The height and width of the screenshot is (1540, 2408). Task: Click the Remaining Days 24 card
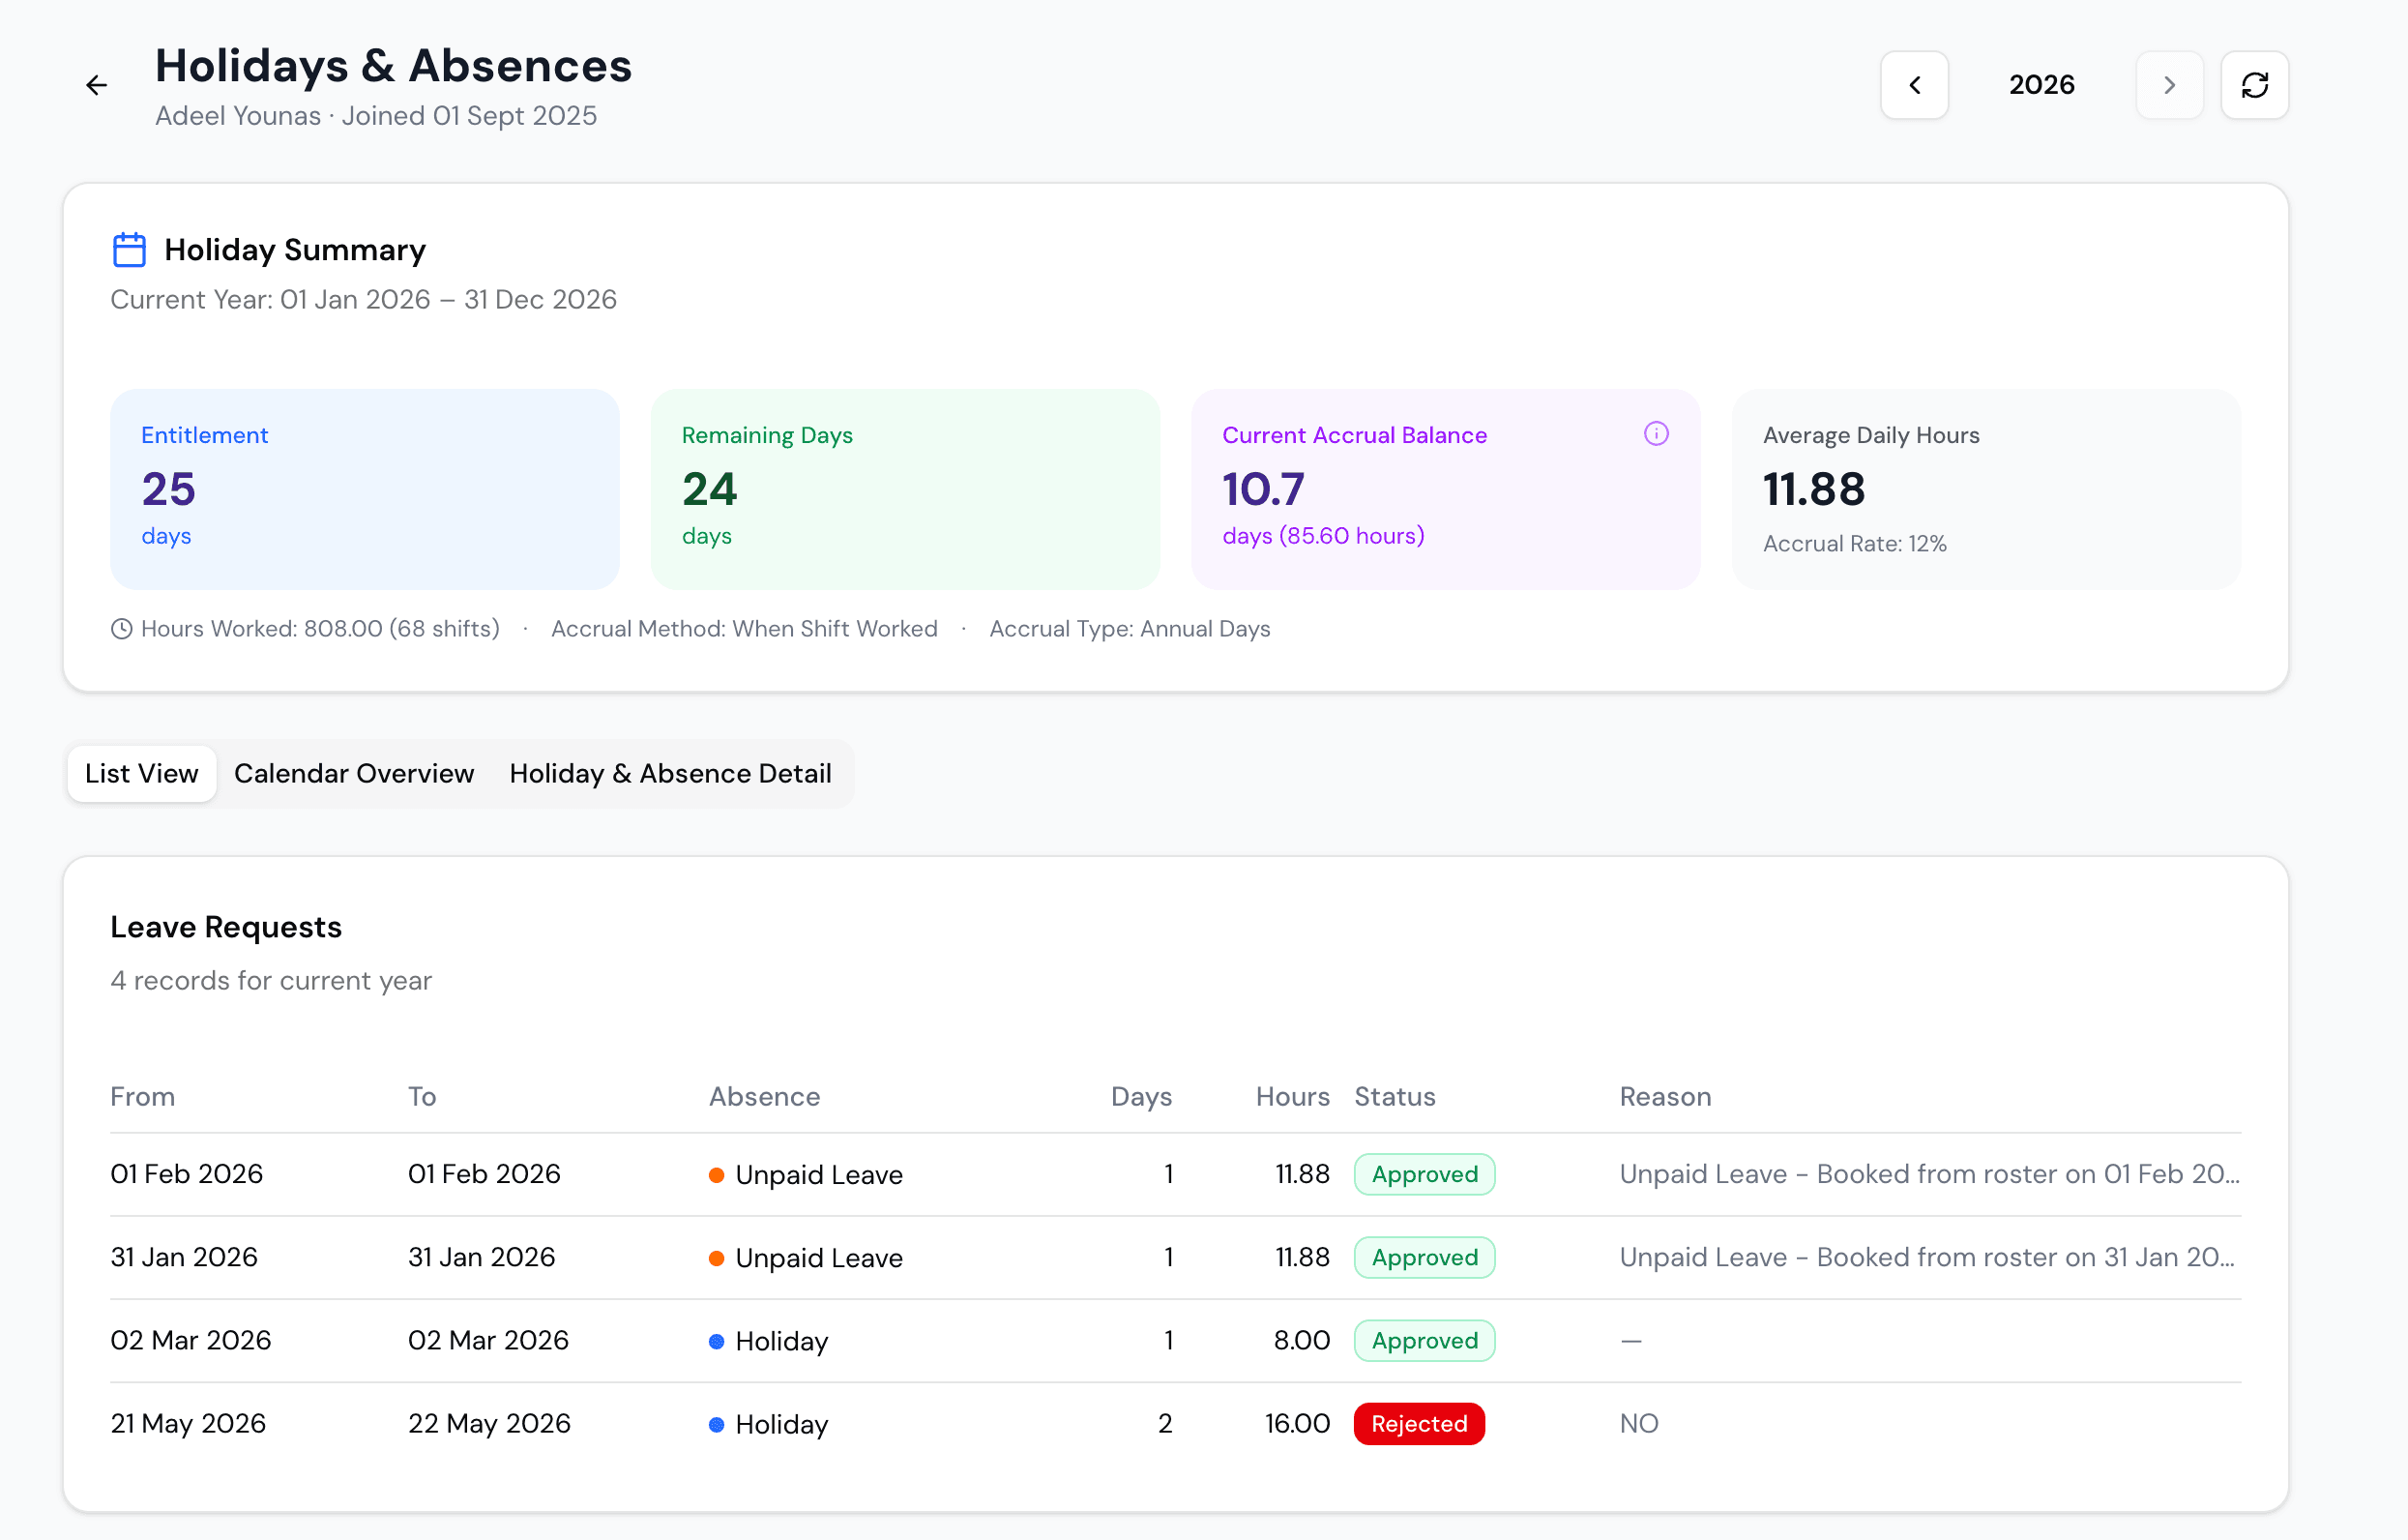point(905,489)
